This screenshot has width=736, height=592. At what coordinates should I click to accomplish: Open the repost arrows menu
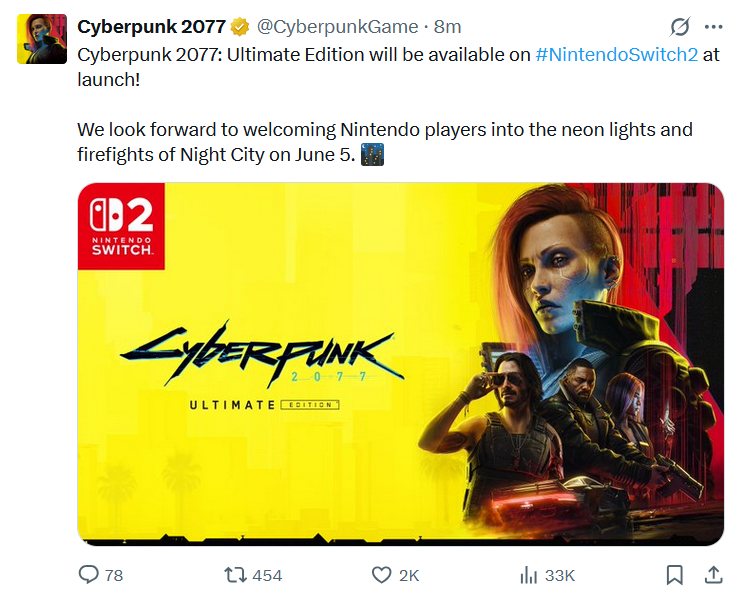(235, 575)
